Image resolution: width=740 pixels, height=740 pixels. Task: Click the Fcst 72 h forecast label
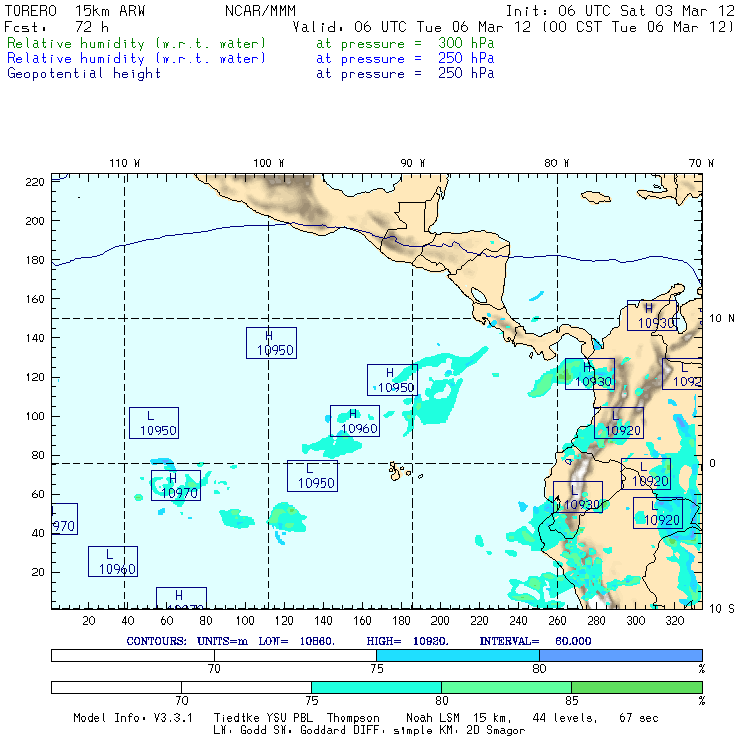56,26
